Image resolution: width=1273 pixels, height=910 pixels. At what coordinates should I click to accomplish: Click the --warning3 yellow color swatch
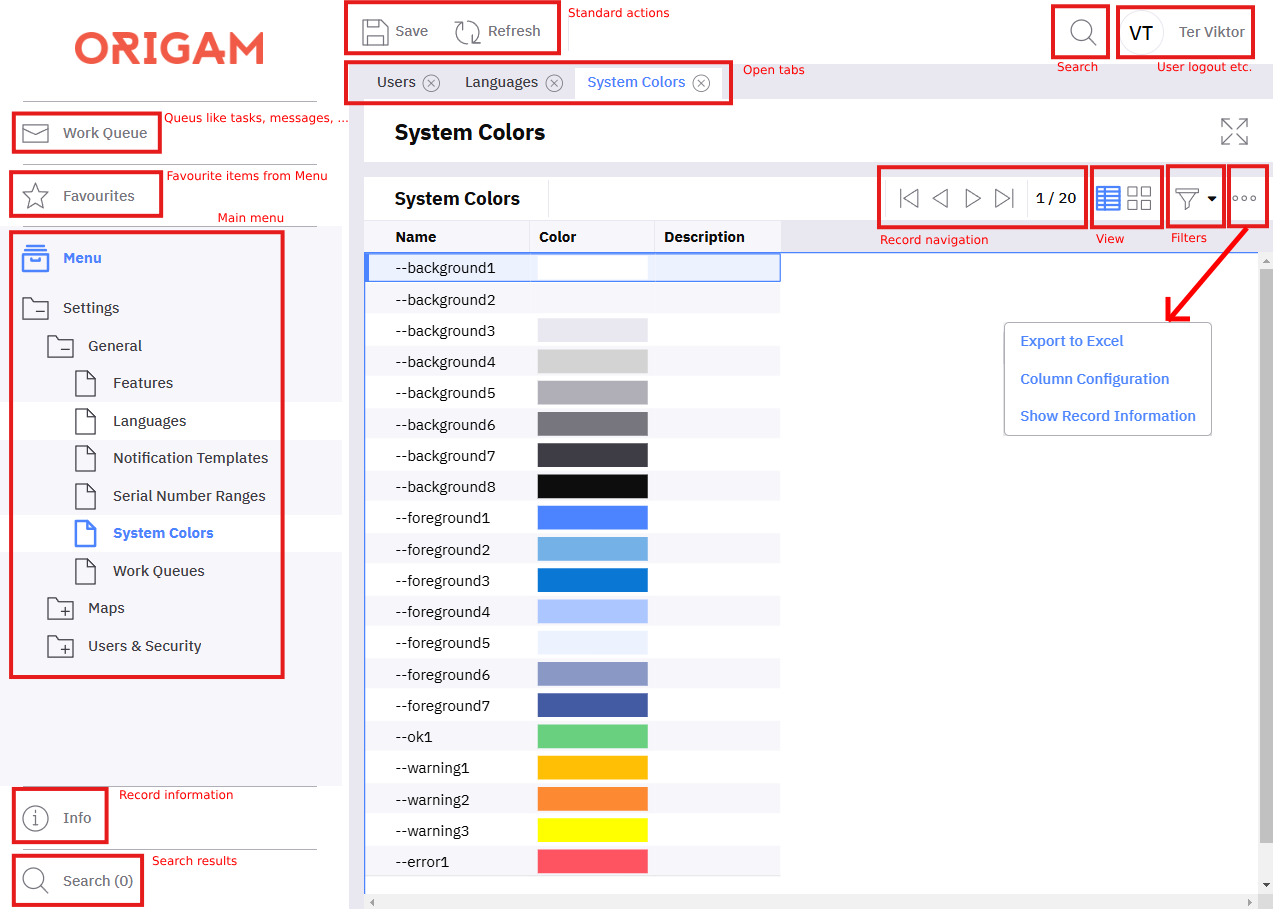593,830
